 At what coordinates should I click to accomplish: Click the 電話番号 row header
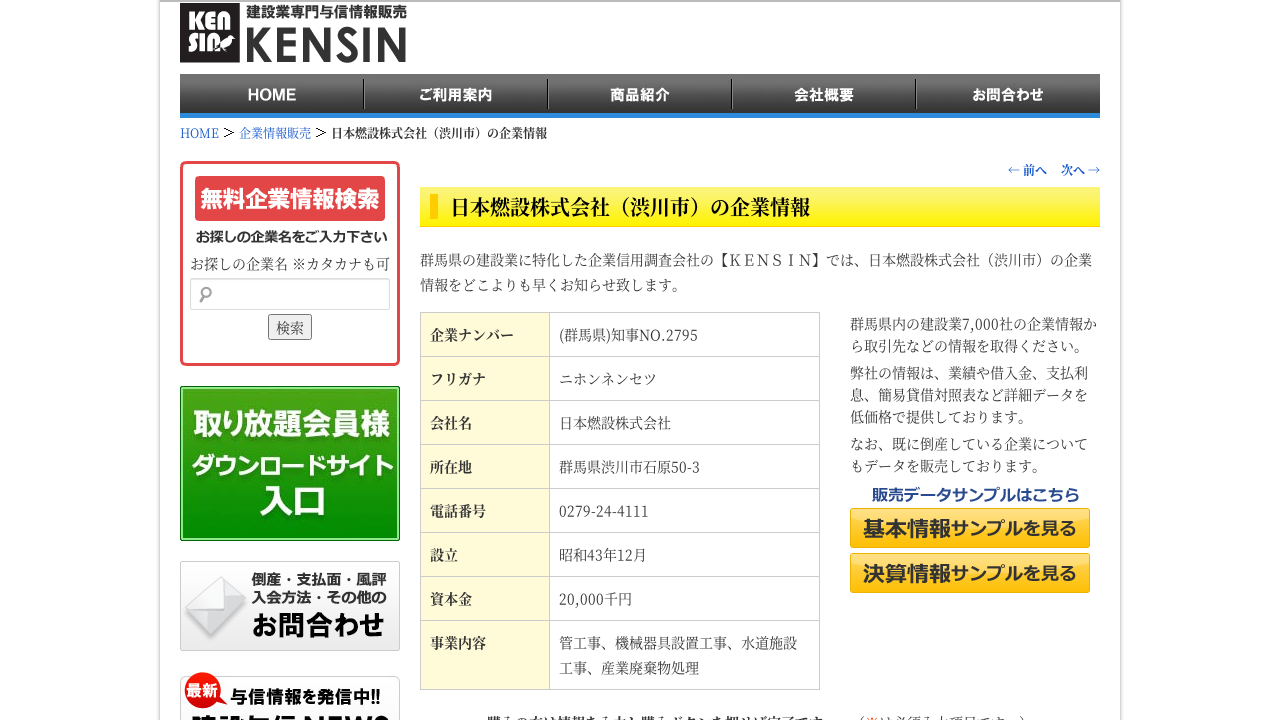[x=485, y=511]
